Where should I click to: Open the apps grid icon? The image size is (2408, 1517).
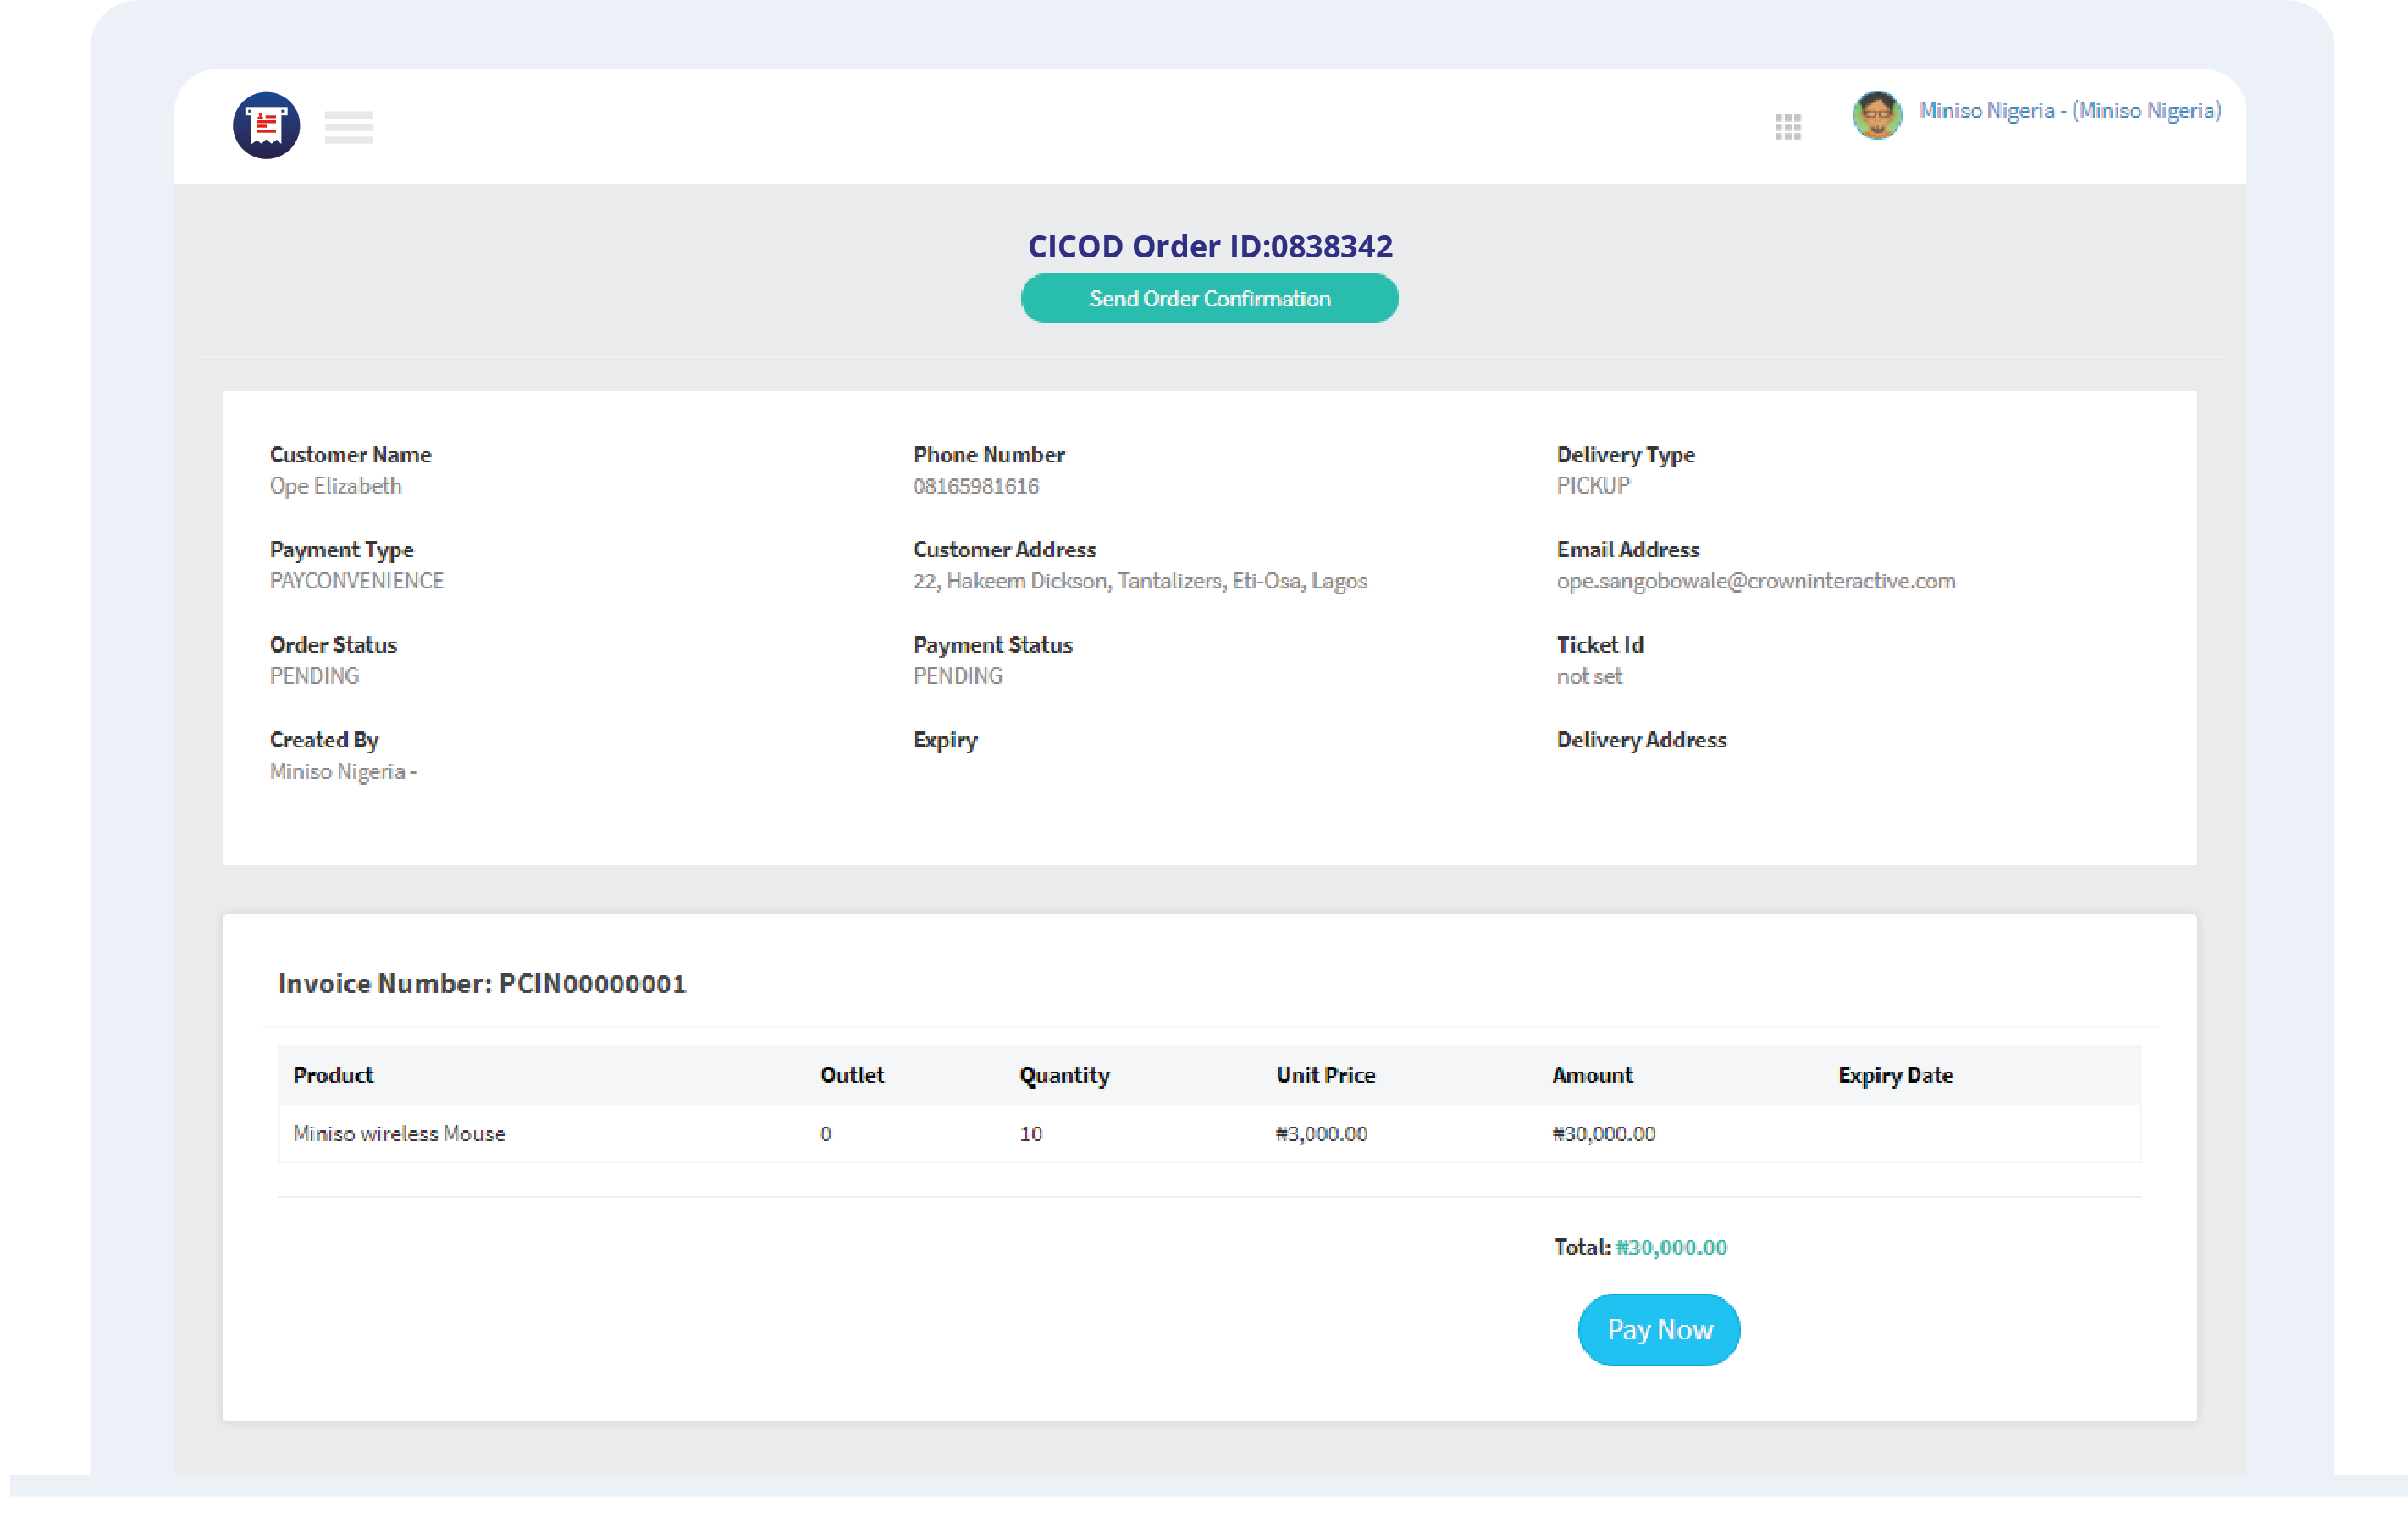pyautogui.click(x=1788, y=127)
